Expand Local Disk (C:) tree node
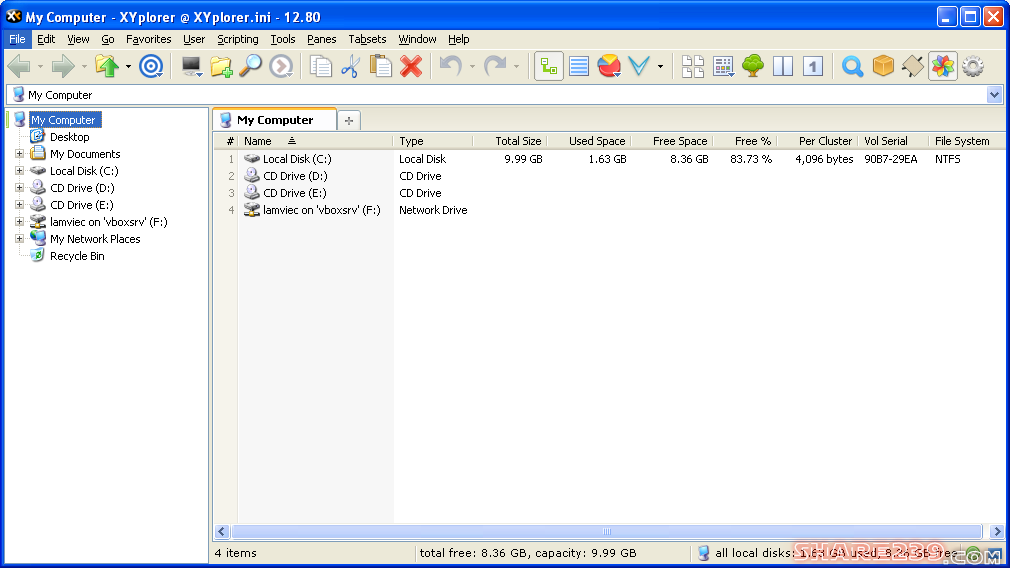This screenshot has width=1010, height=568. tap(19, 171)
